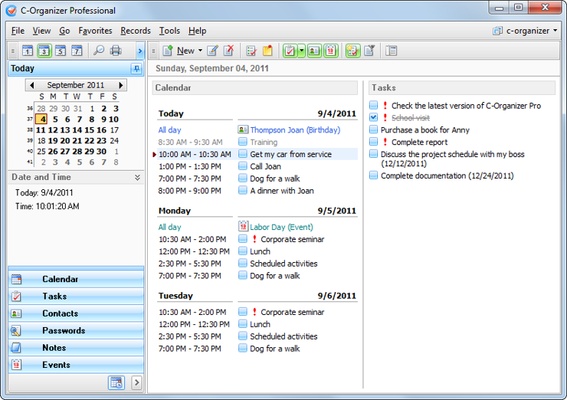
Task: Check off 'Check the latest version' task
Action: click(374, 105)
